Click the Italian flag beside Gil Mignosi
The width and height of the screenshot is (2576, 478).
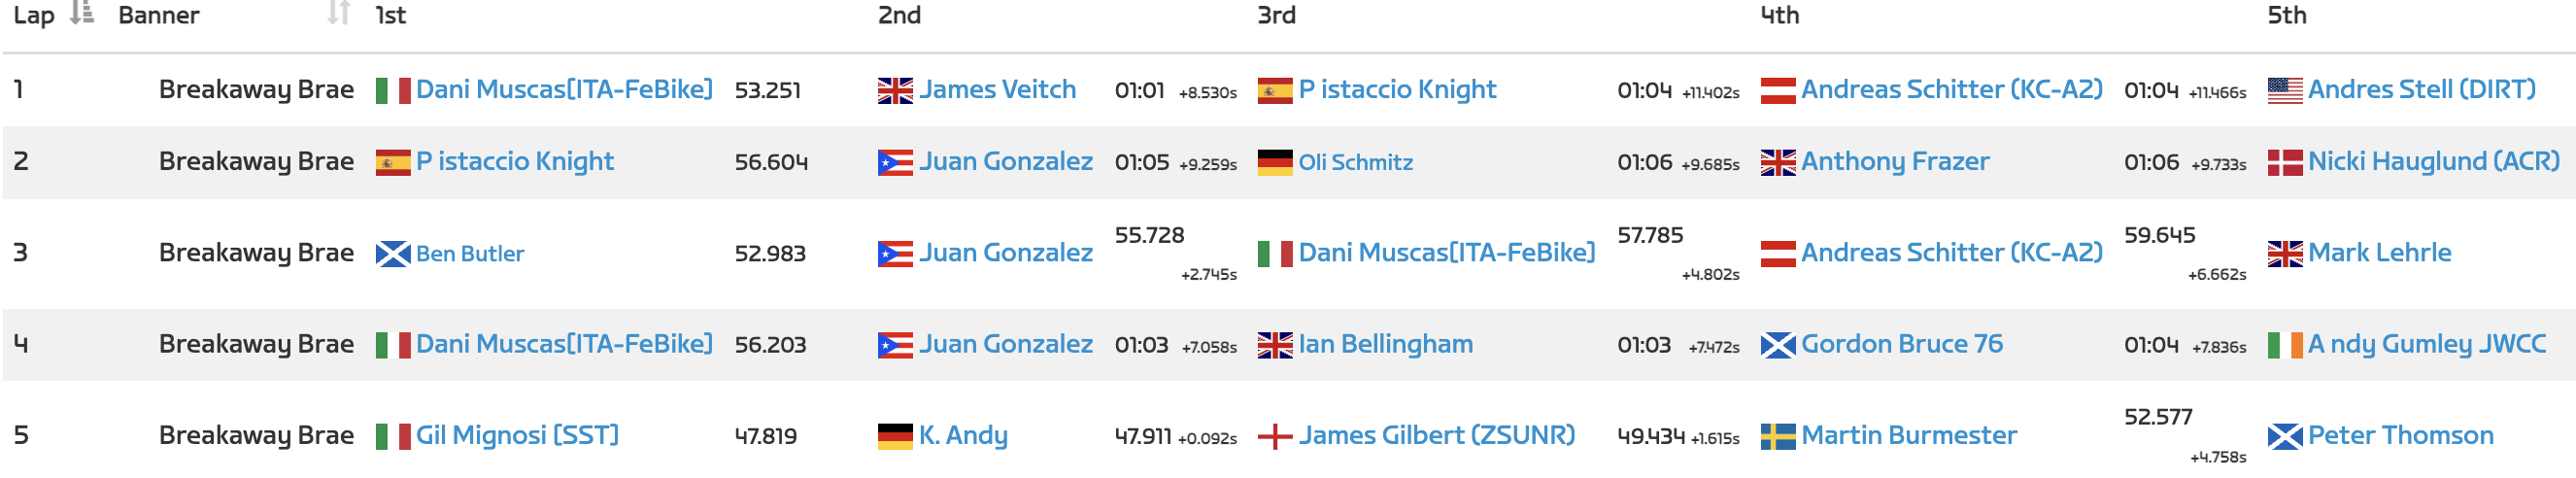point(392,437)
